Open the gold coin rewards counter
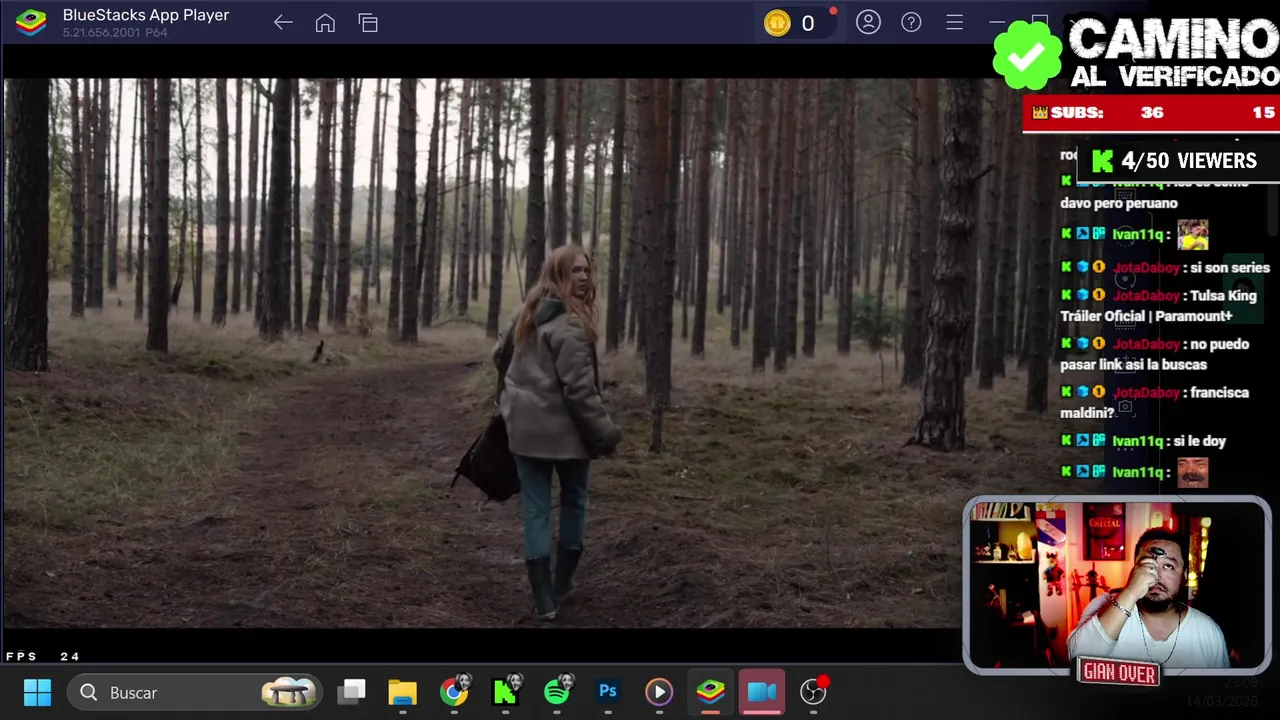Viewport: 1280px width, 720px height. [796, 23]
